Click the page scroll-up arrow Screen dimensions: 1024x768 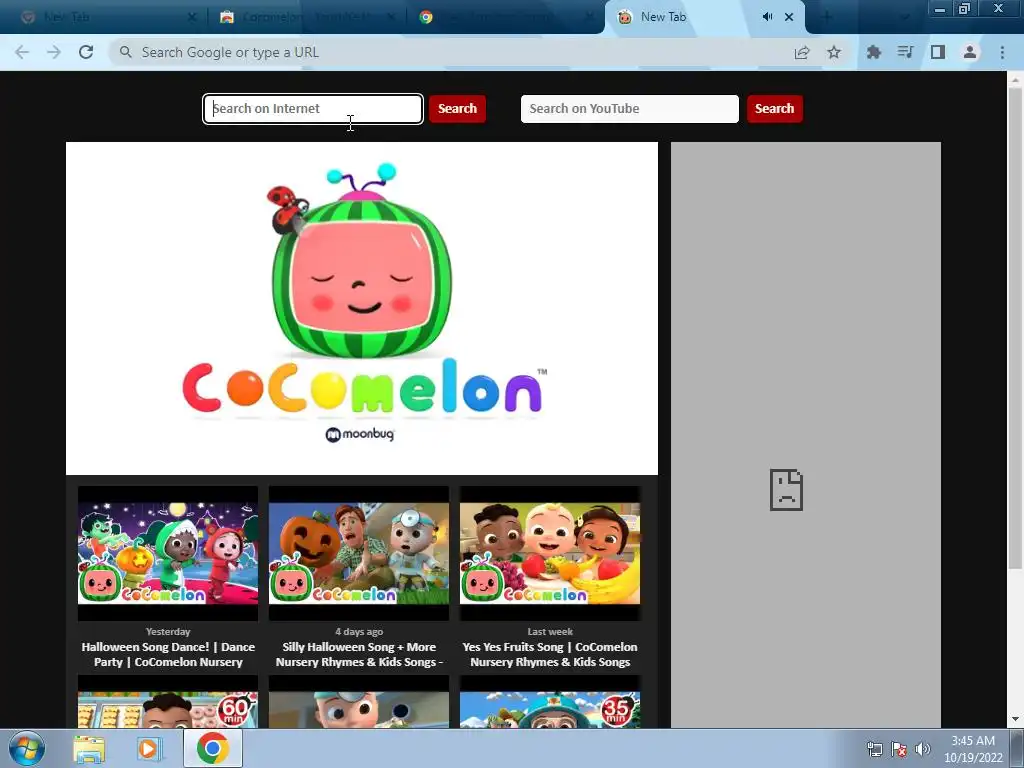(x=1015, y=80)
